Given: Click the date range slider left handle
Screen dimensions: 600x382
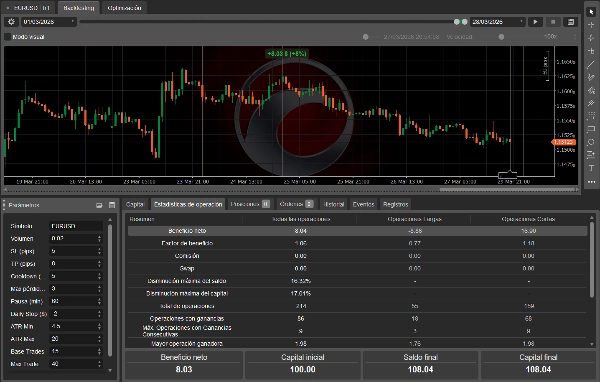Looking at the screenshot, I should pyautogui.click(x=457, y=22).
